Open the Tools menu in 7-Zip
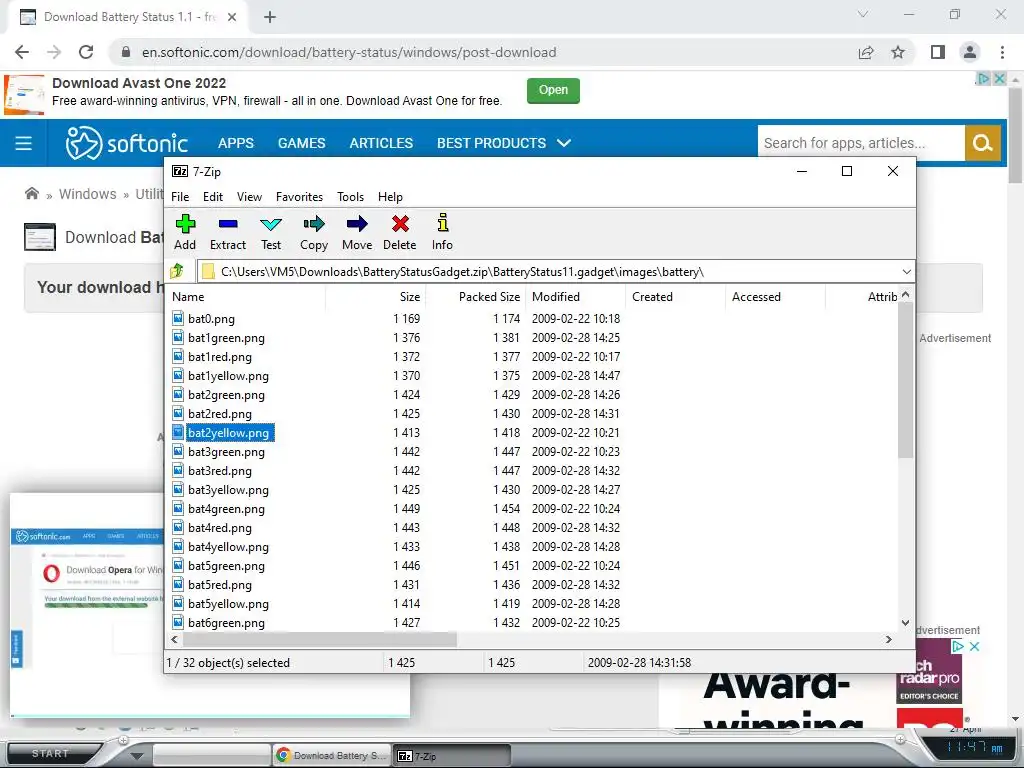The height and width of the screenshot is (768, 1024). click(x=350, y=197)
